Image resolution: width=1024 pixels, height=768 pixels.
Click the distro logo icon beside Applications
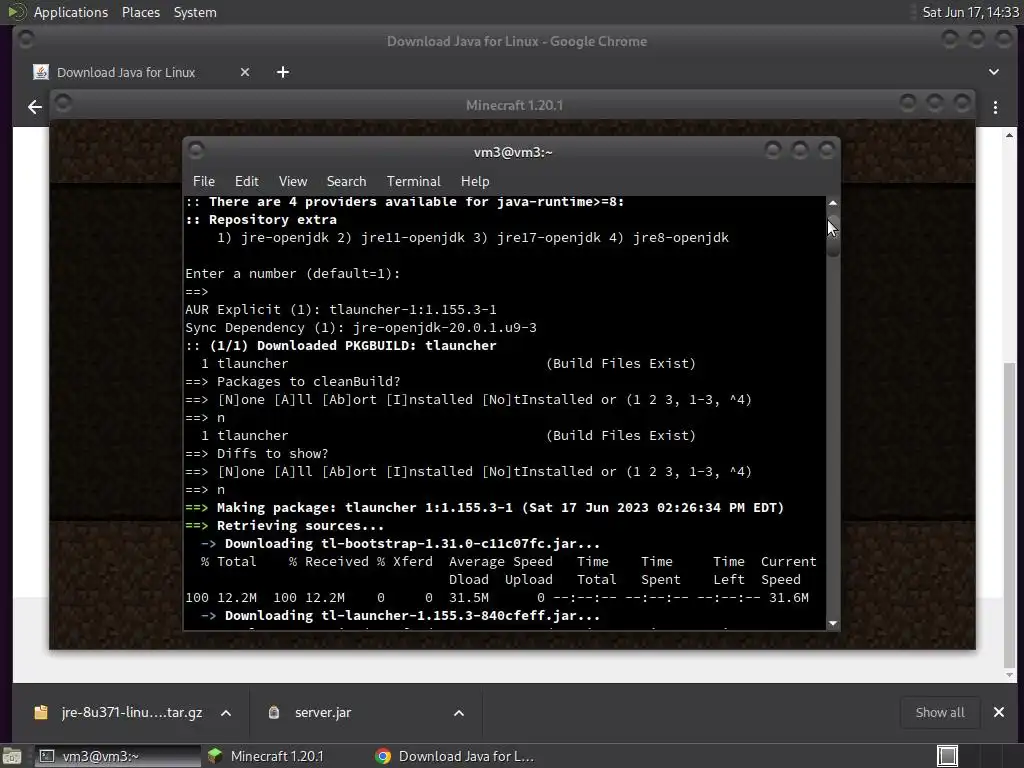pos(16,12)
